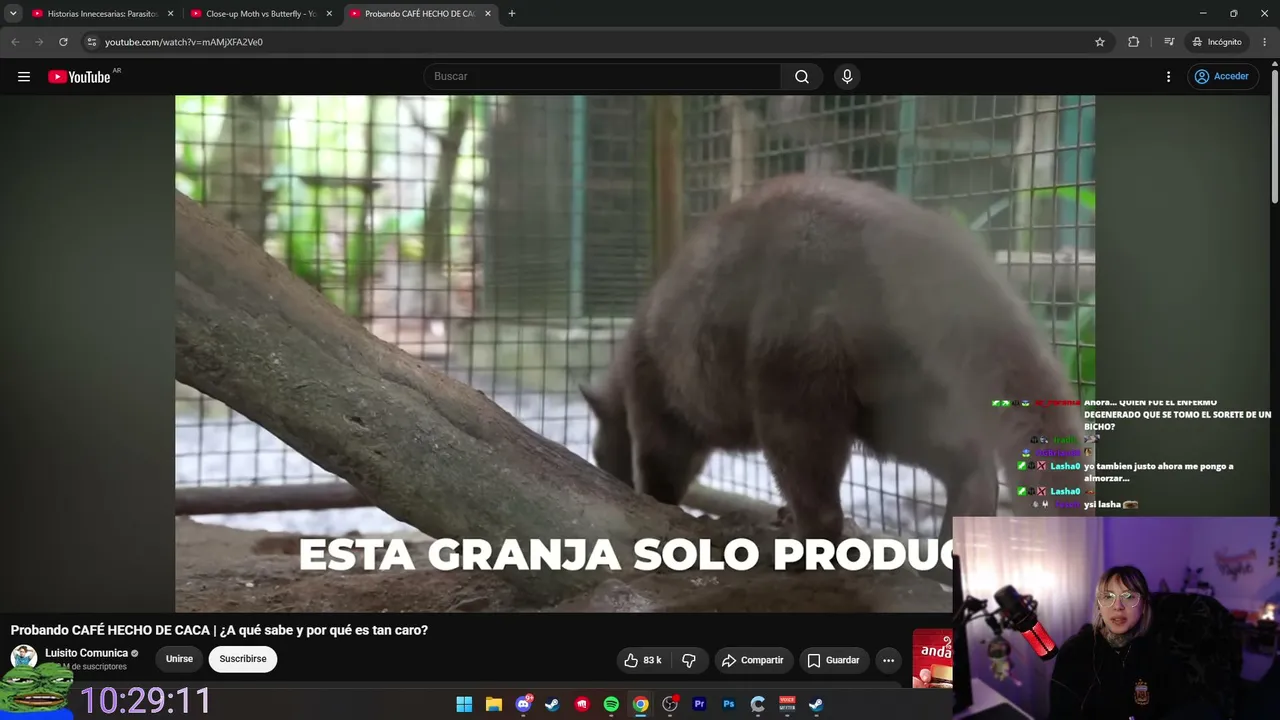Viewport: 1280px width, 720px height.
Task: Click the video player frame
Action: click(x=635, y=354)
